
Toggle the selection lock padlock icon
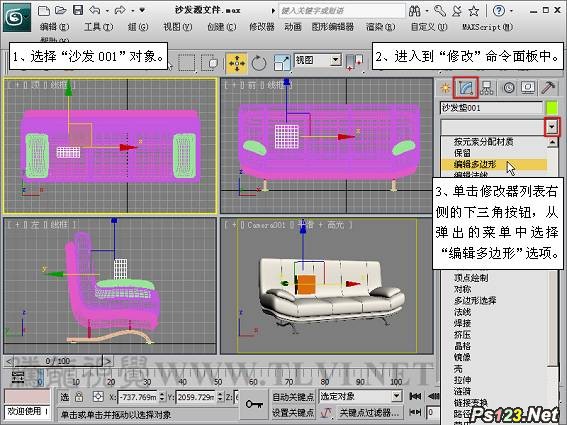point(79,397)
